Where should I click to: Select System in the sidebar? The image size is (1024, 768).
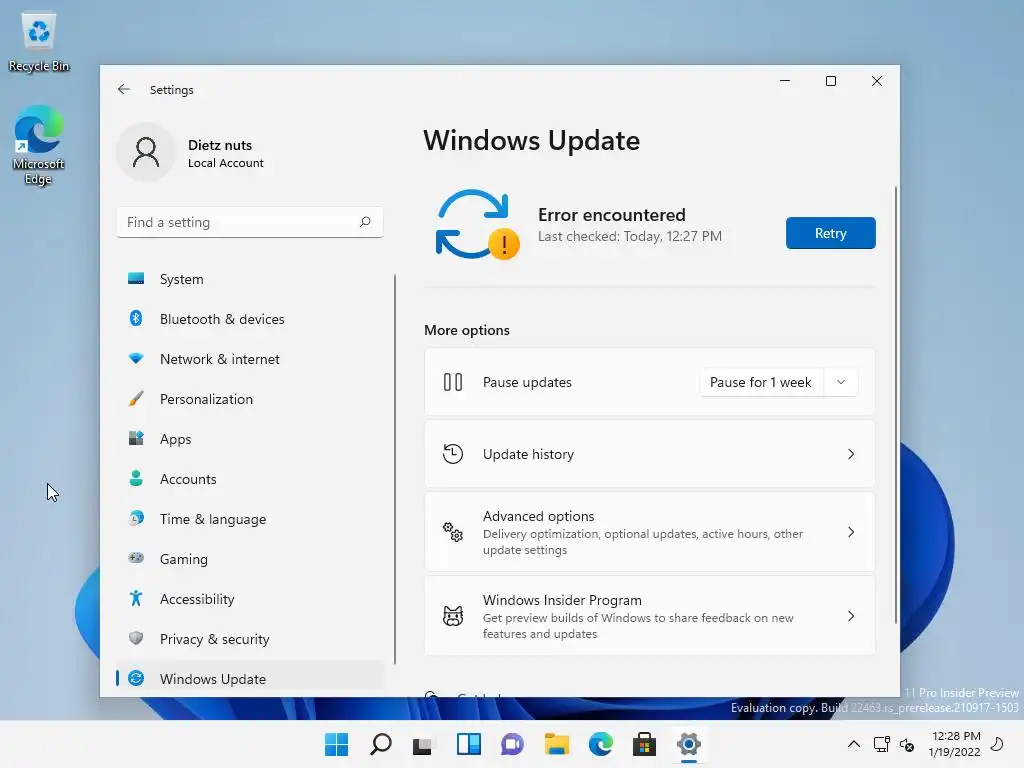(249, 279)
